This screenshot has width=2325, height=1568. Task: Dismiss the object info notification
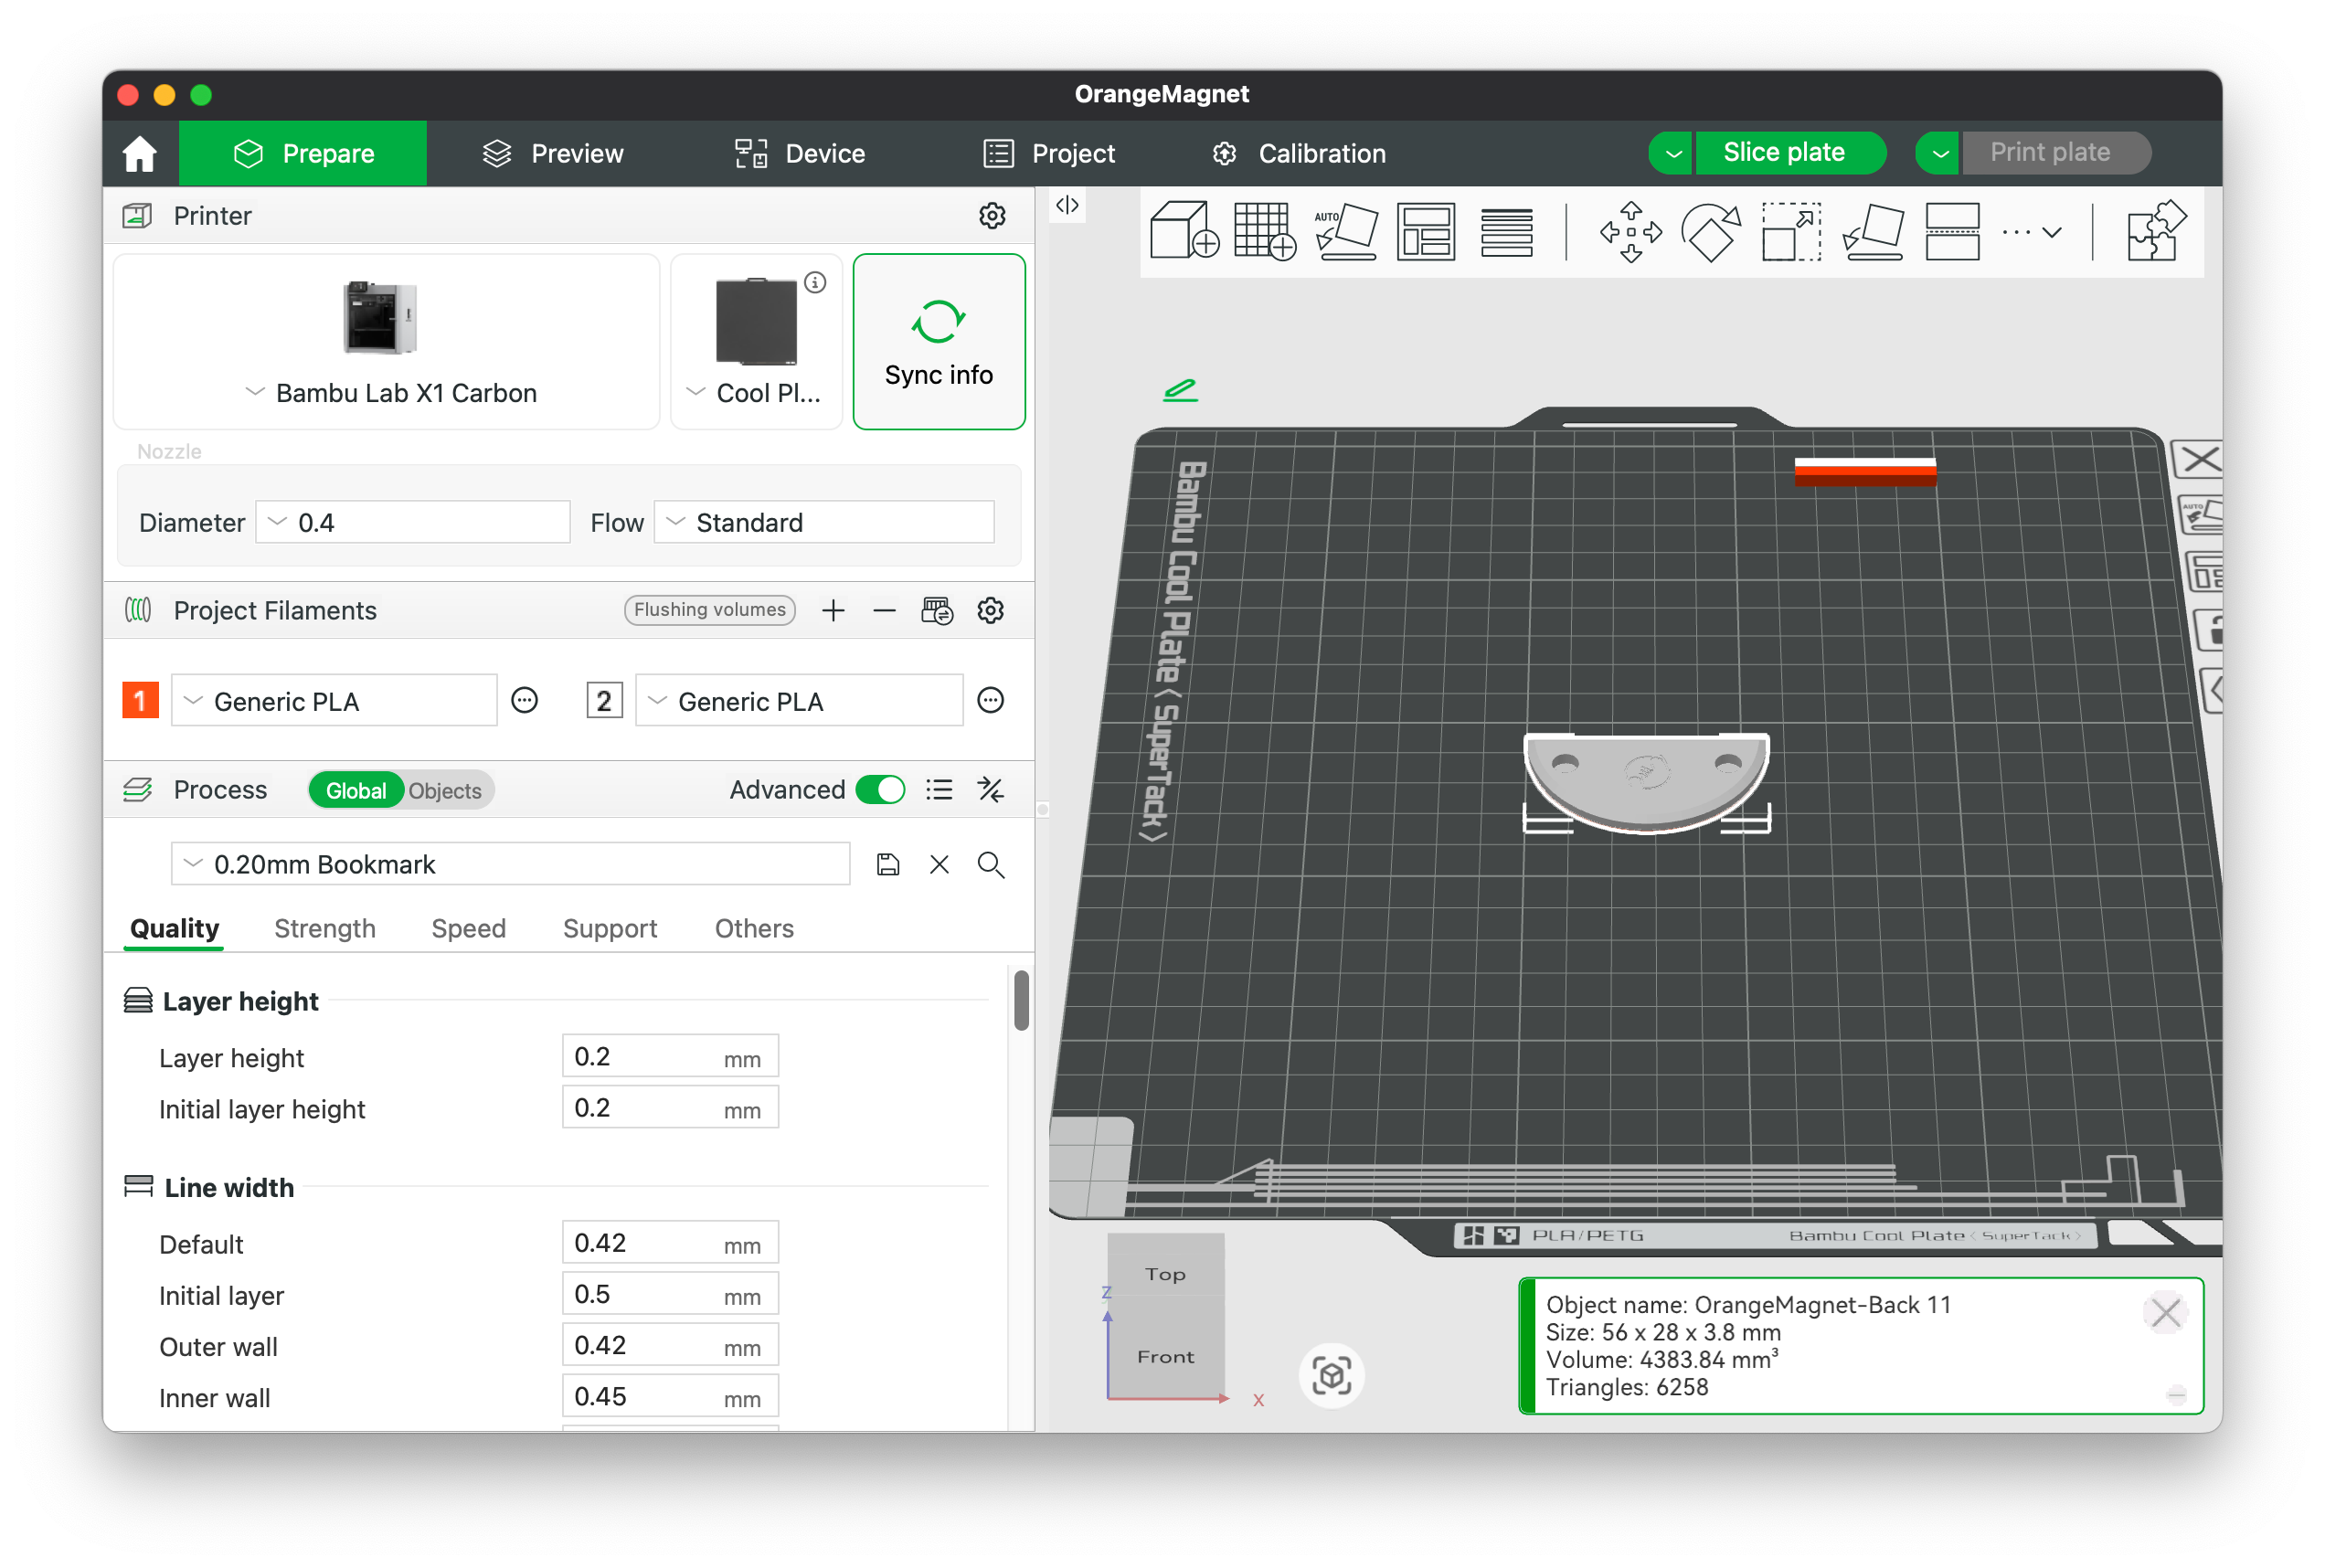pyautogui.click(x=2166, y=1312)
